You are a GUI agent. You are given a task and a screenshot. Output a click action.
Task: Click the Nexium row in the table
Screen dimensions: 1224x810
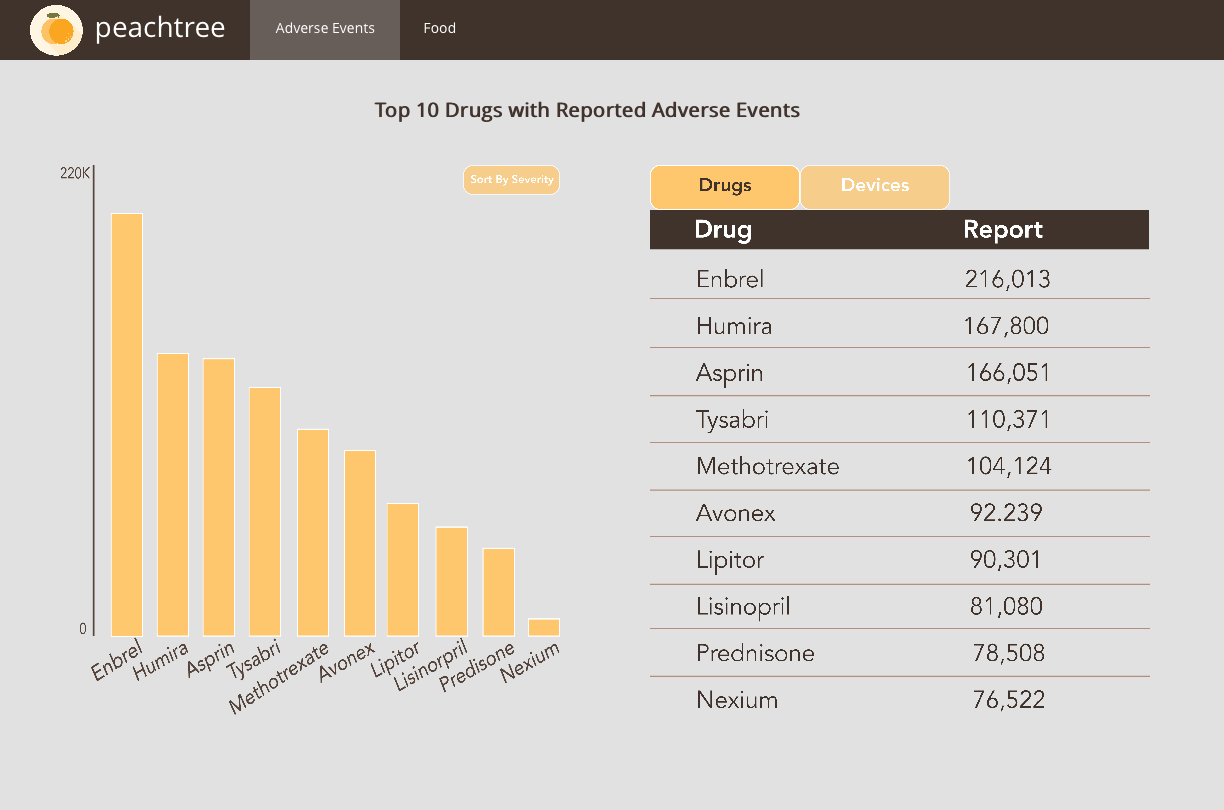click(x=900, y=700)
